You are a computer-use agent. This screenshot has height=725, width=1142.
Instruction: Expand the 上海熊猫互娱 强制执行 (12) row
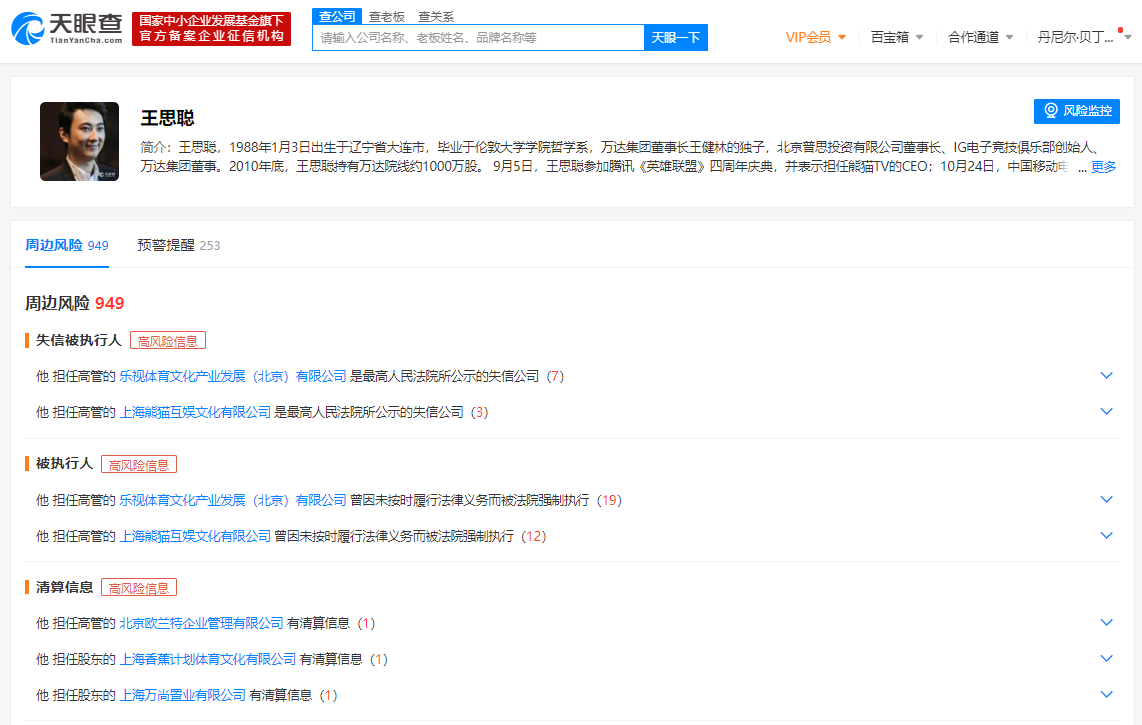(572, 536)
